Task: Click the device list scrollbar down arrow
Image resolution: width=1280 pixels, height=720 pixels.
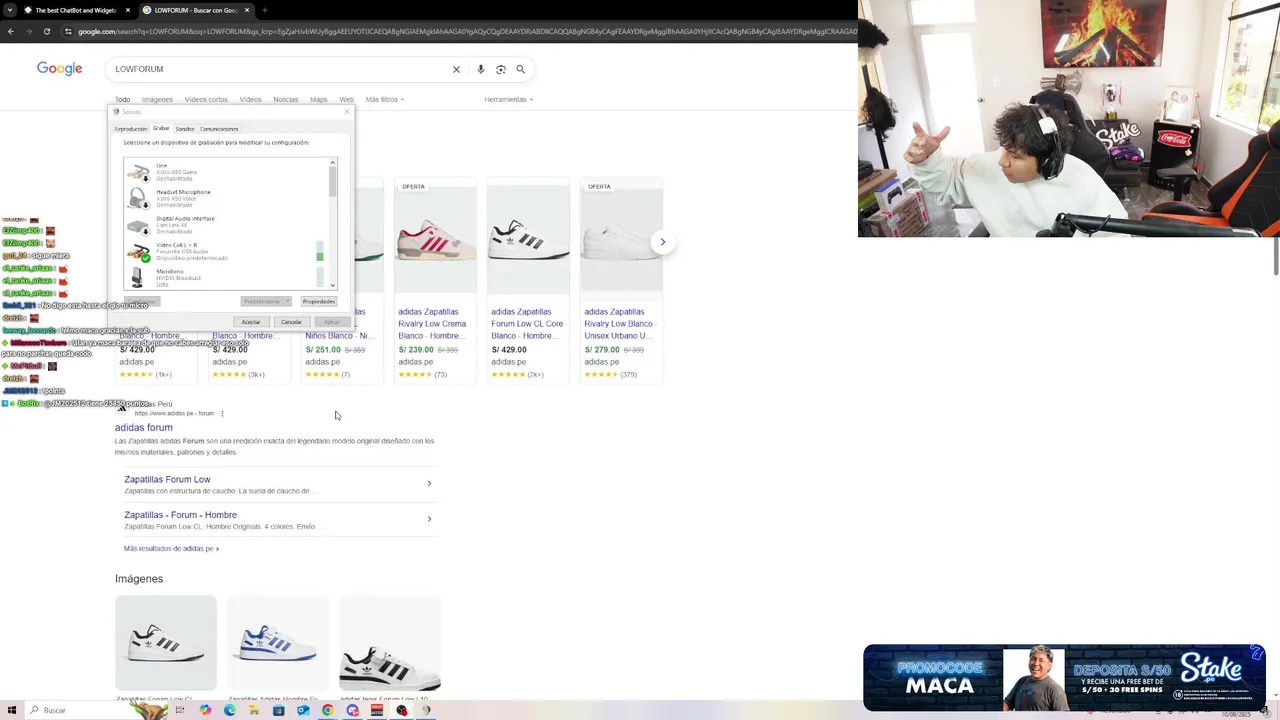Action: point(333,286)
